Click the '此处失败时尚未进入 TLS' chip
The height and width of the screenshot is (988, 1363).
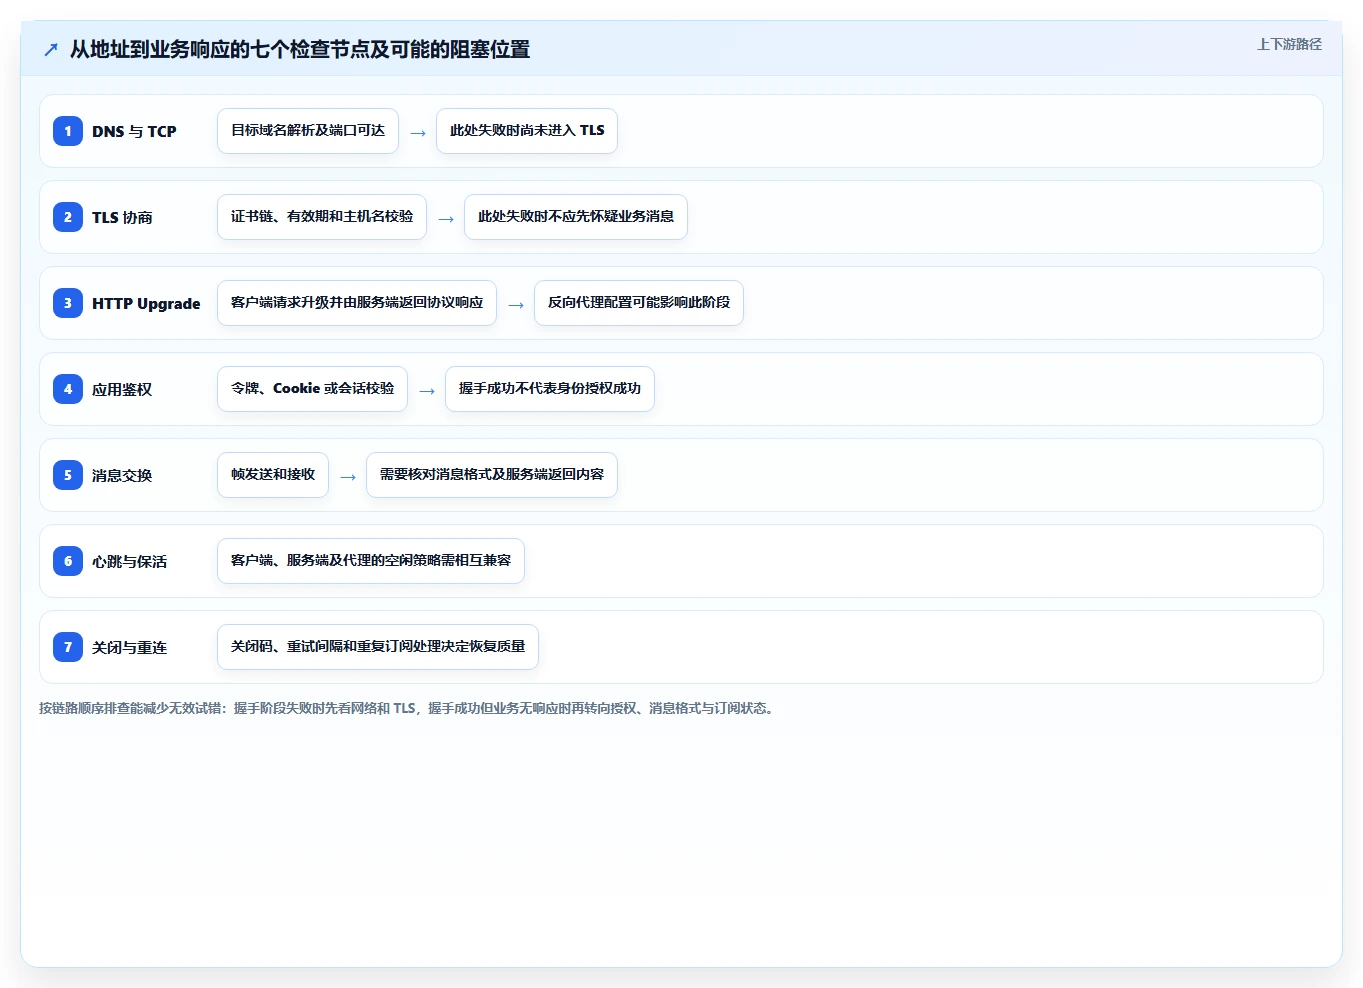[527, 131]
